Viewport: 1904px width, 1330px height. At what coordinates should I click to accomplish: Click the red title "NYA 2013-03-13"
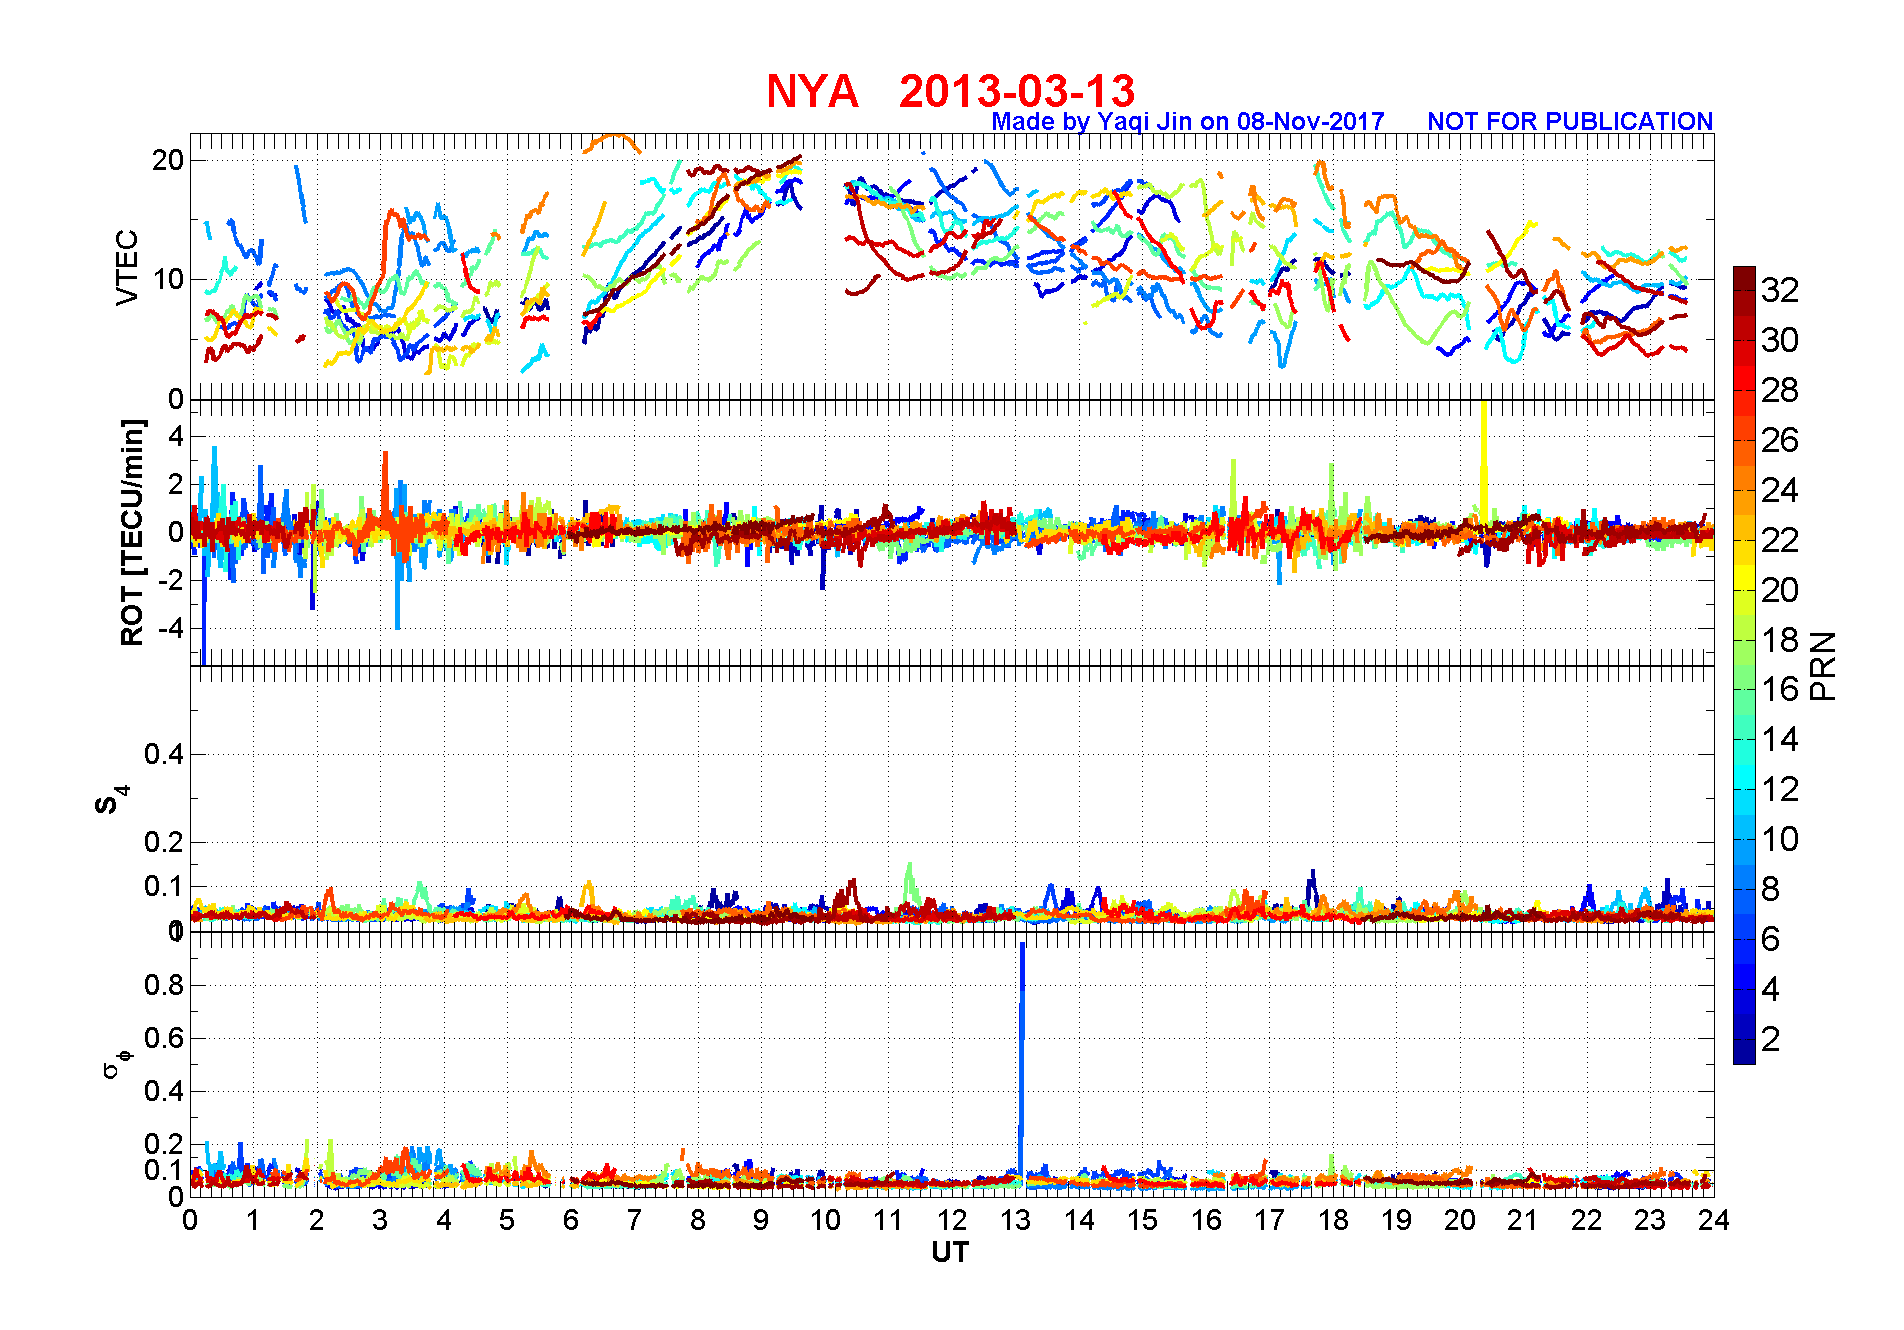(x=950, y=91)
